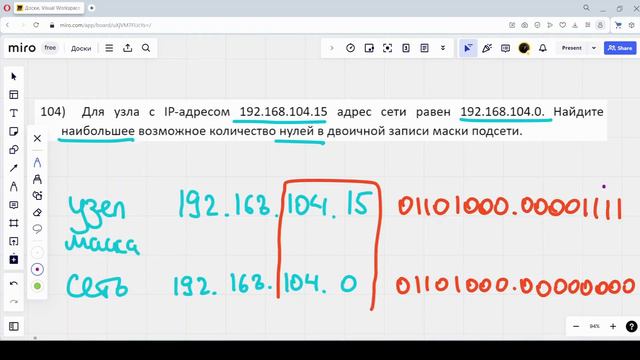
Task: Choose the pen drawing mode in sub-toolbar
Action: pyautogui.click(x=37, y=162)
